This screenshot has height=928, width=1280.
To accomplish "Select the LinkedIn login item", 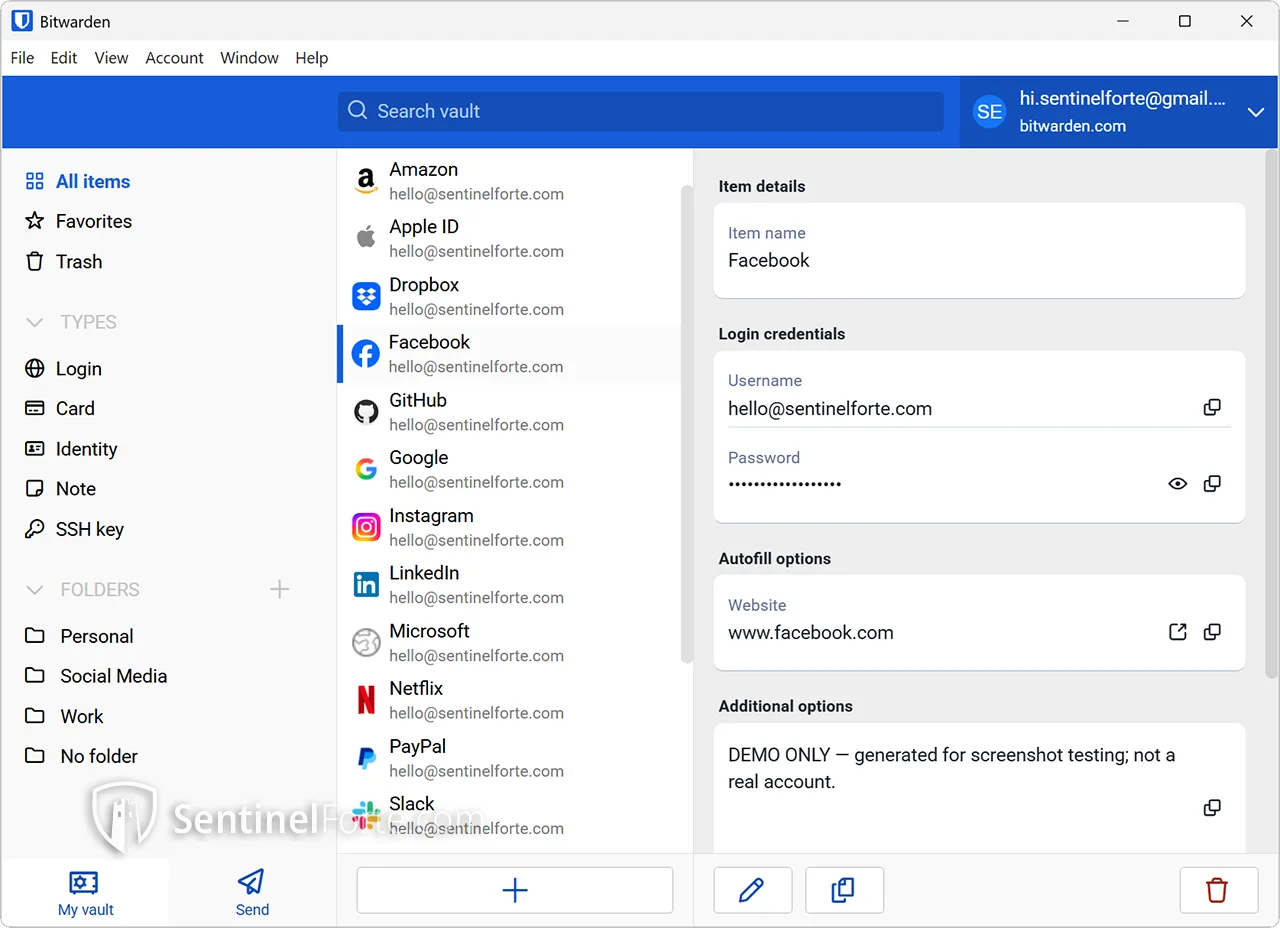I will [510, 584].
